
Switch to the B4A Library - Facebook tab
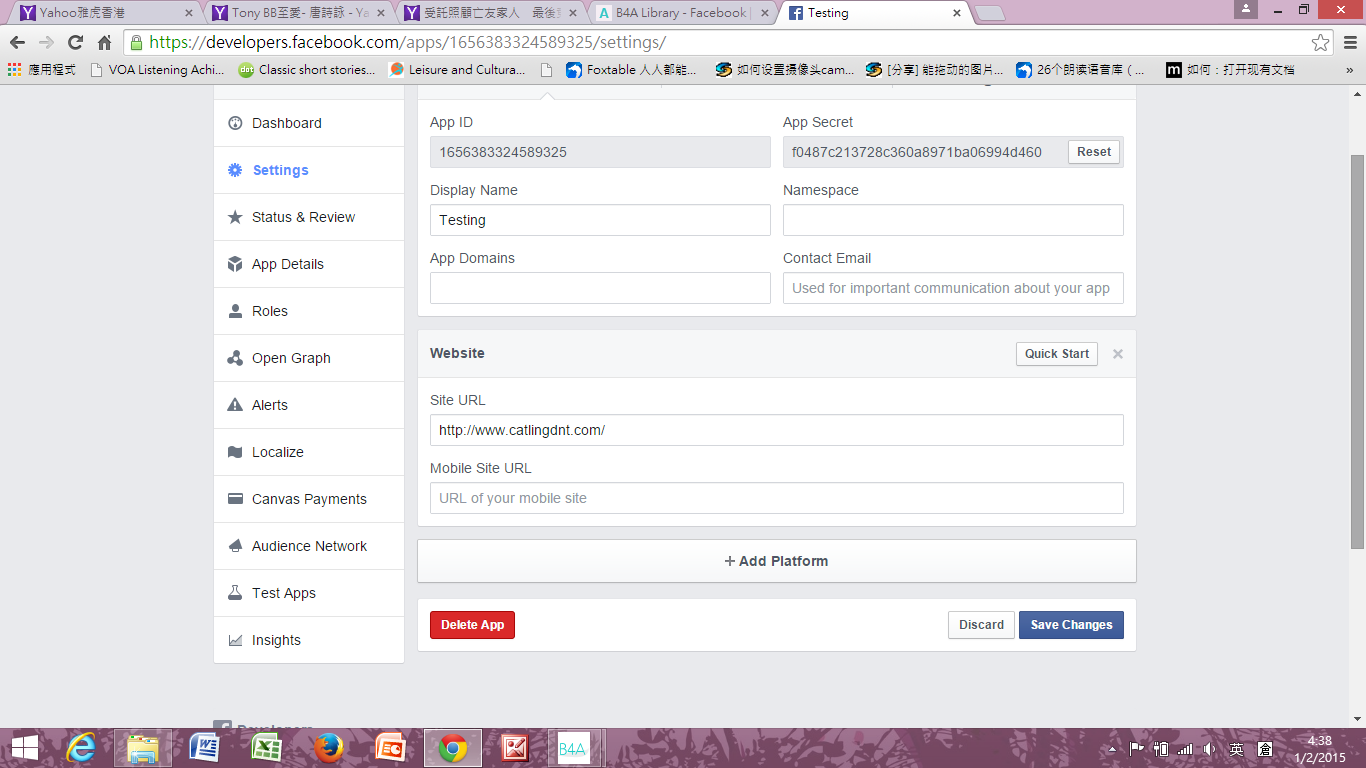(x=682, y=13)
